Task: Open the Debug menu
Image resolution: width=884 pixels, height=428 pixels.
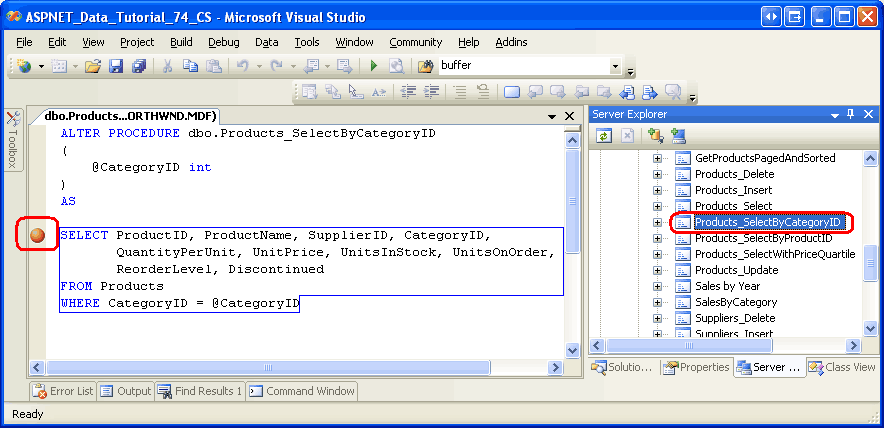Action: pos(223,42)
